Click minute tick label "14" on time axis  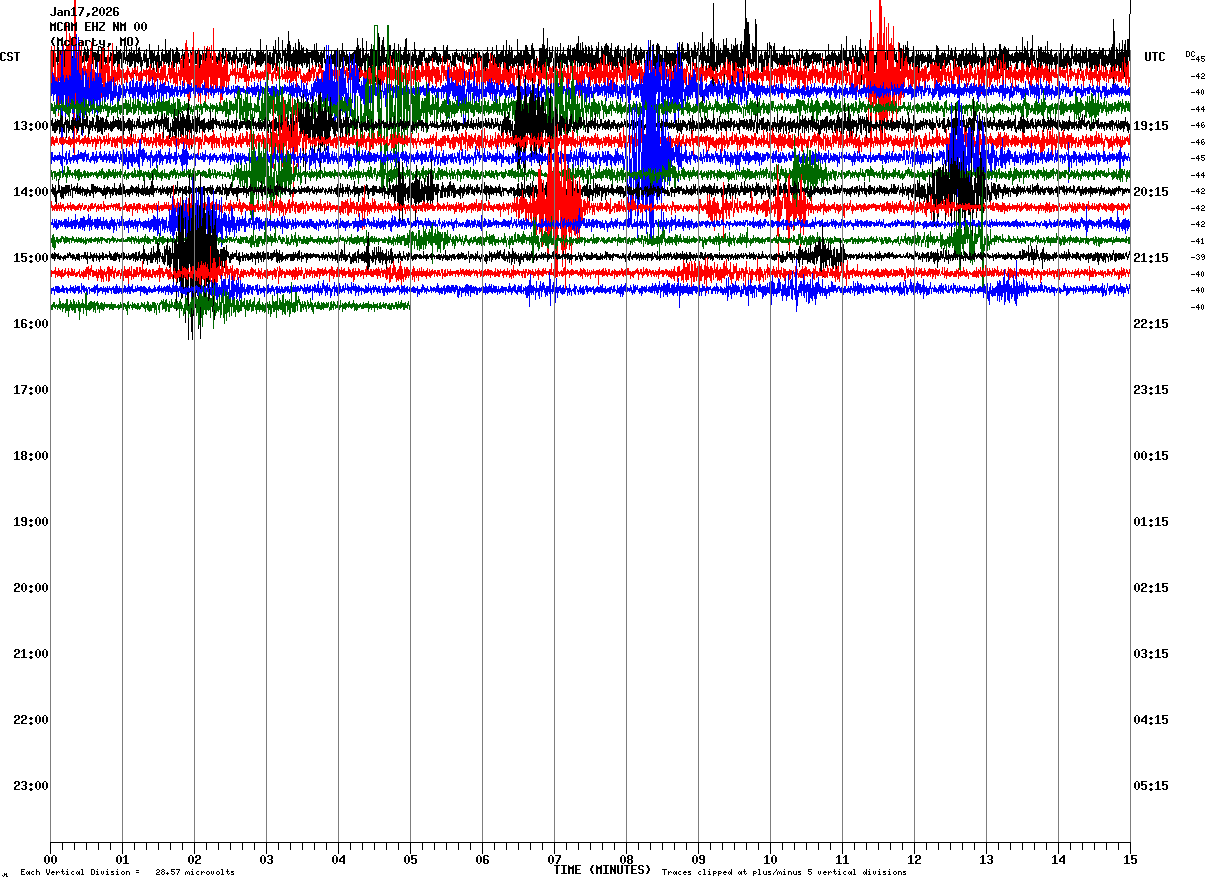1058,860
